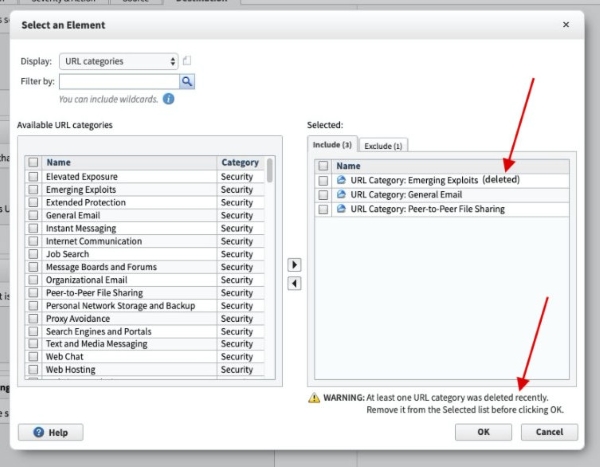Check the Proxy Avoidance checkbox

tap(34, 318)
